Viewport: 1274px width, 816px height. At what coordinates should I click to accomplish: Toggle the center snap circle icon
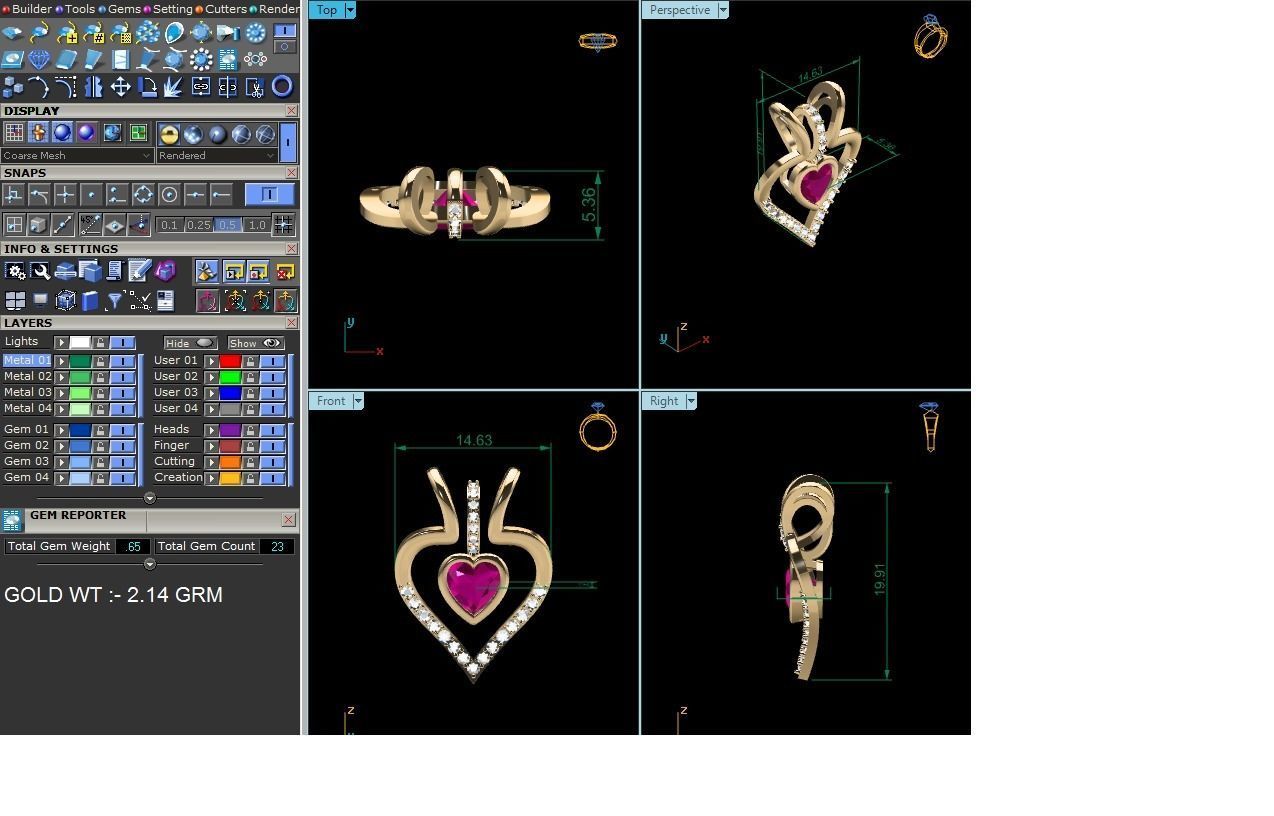(x=169, y=194)
